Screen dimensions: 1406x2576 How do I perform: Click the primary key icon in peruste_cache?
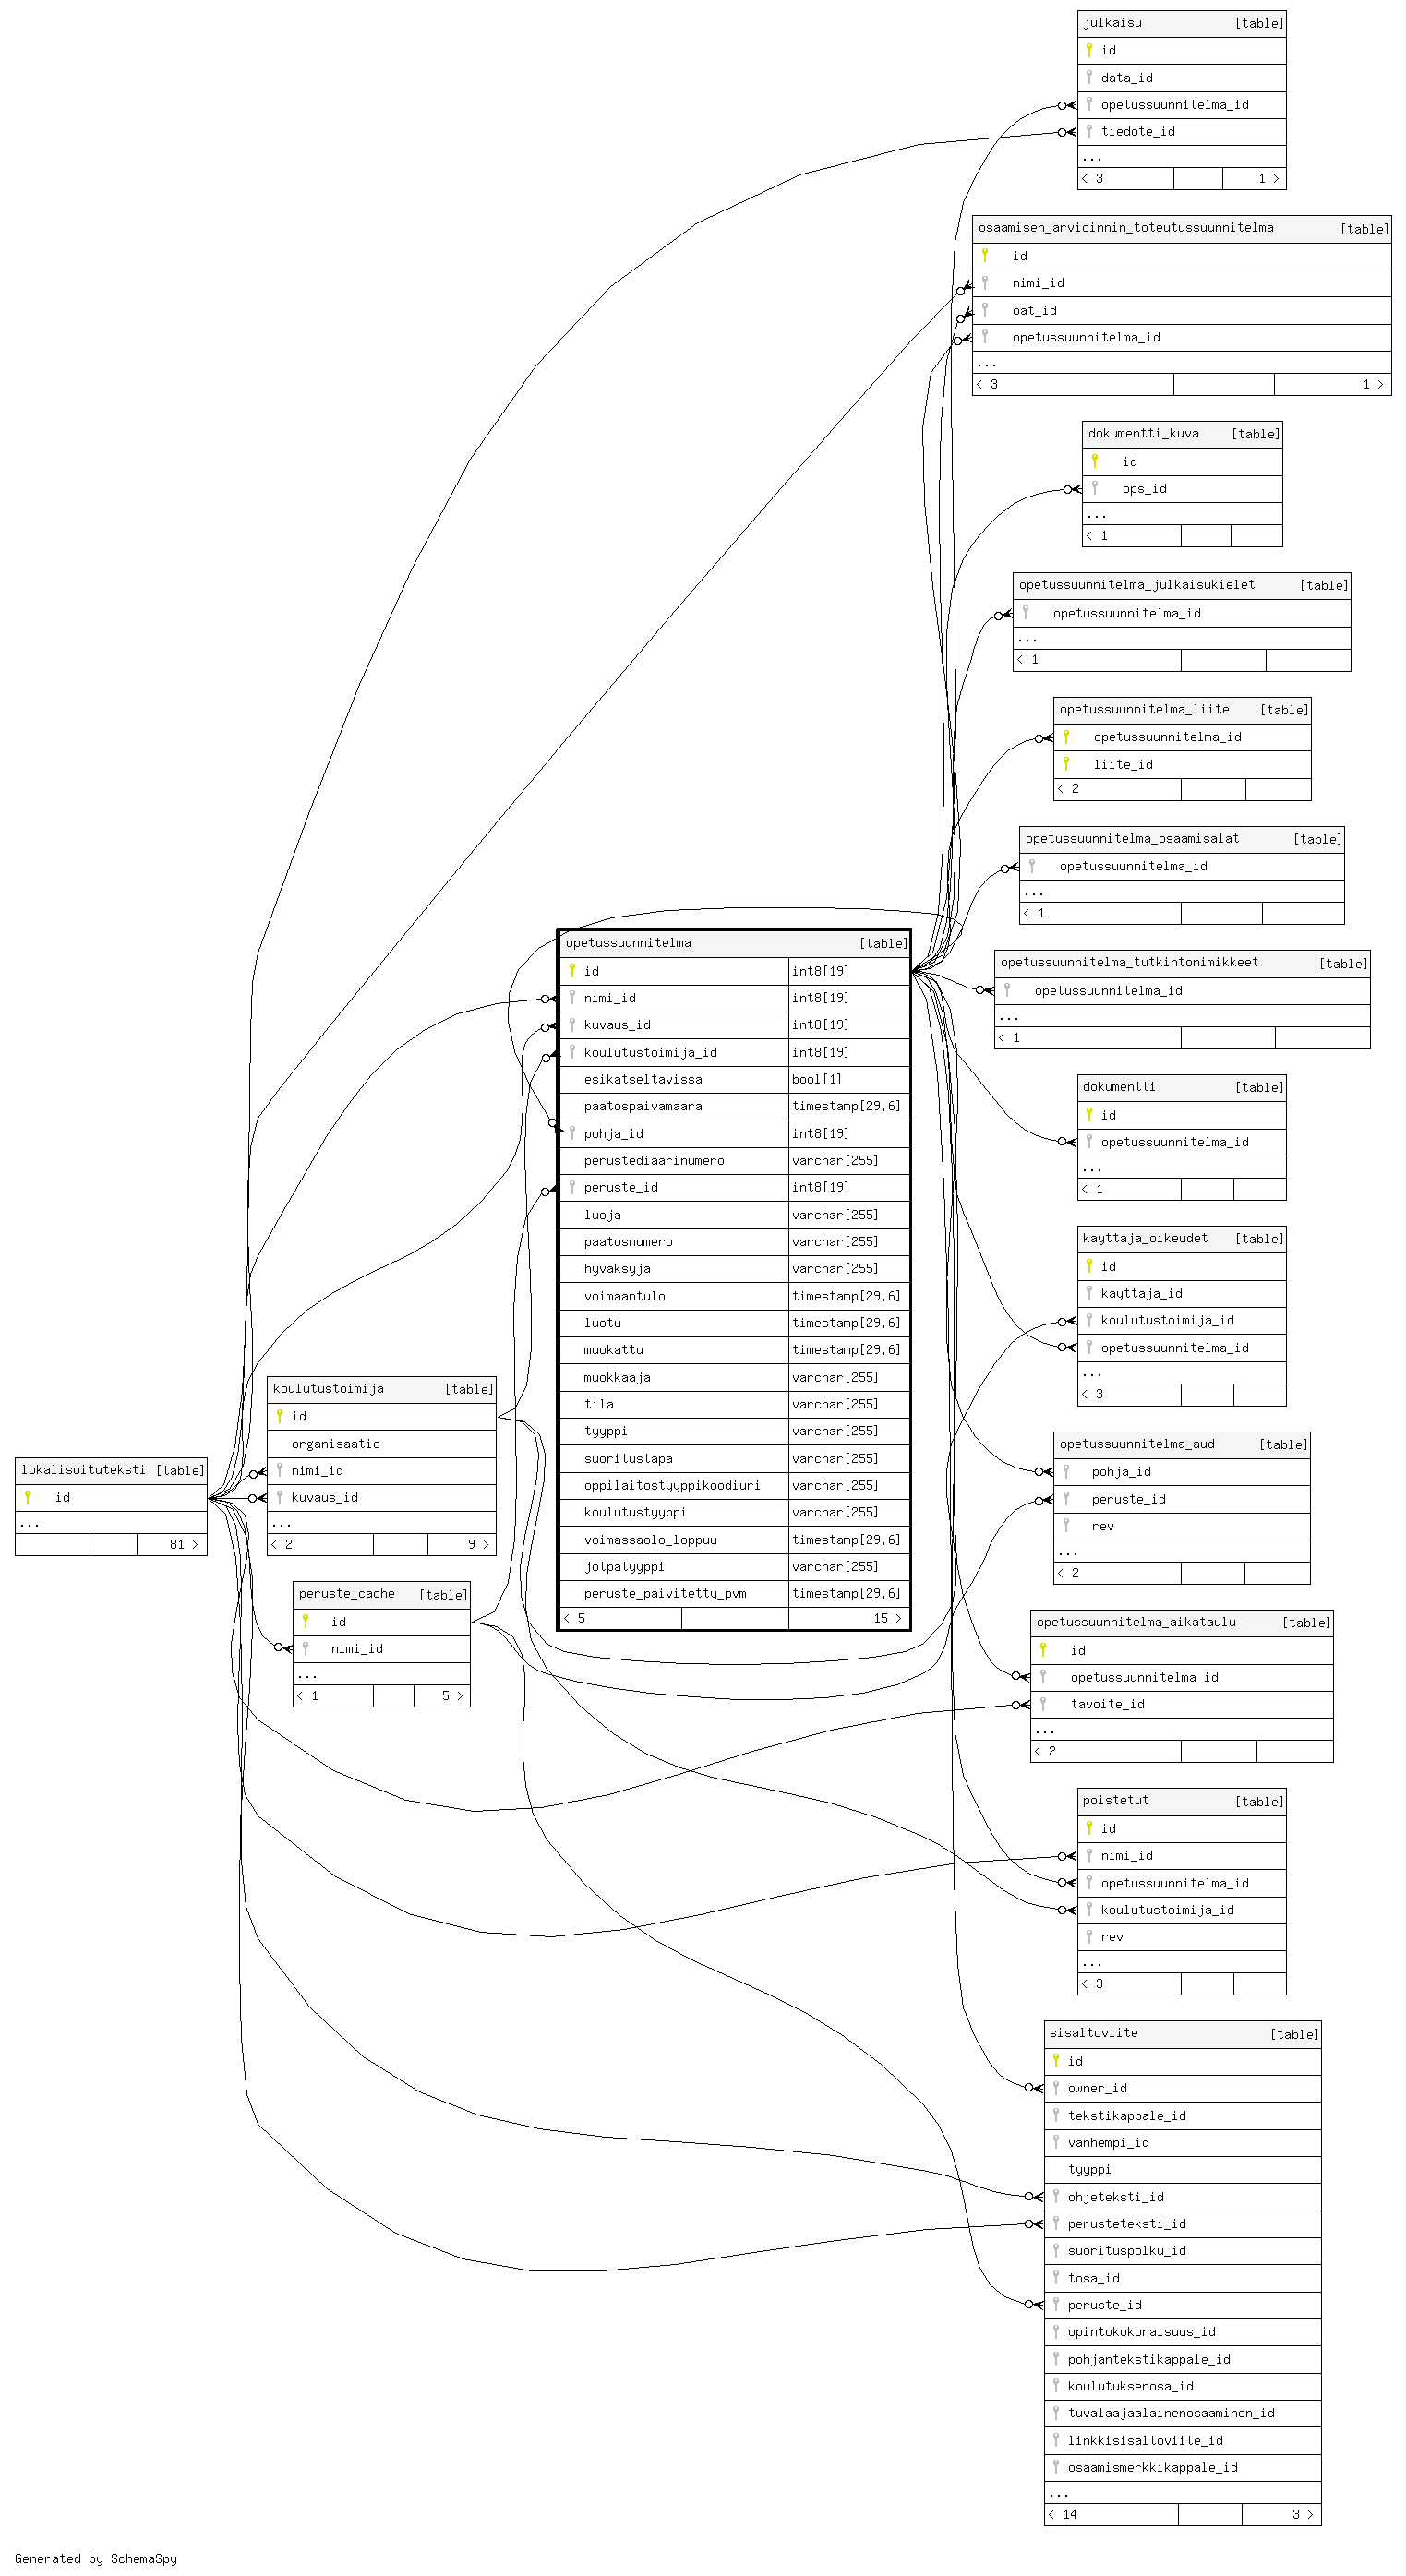click(305, 1621)
